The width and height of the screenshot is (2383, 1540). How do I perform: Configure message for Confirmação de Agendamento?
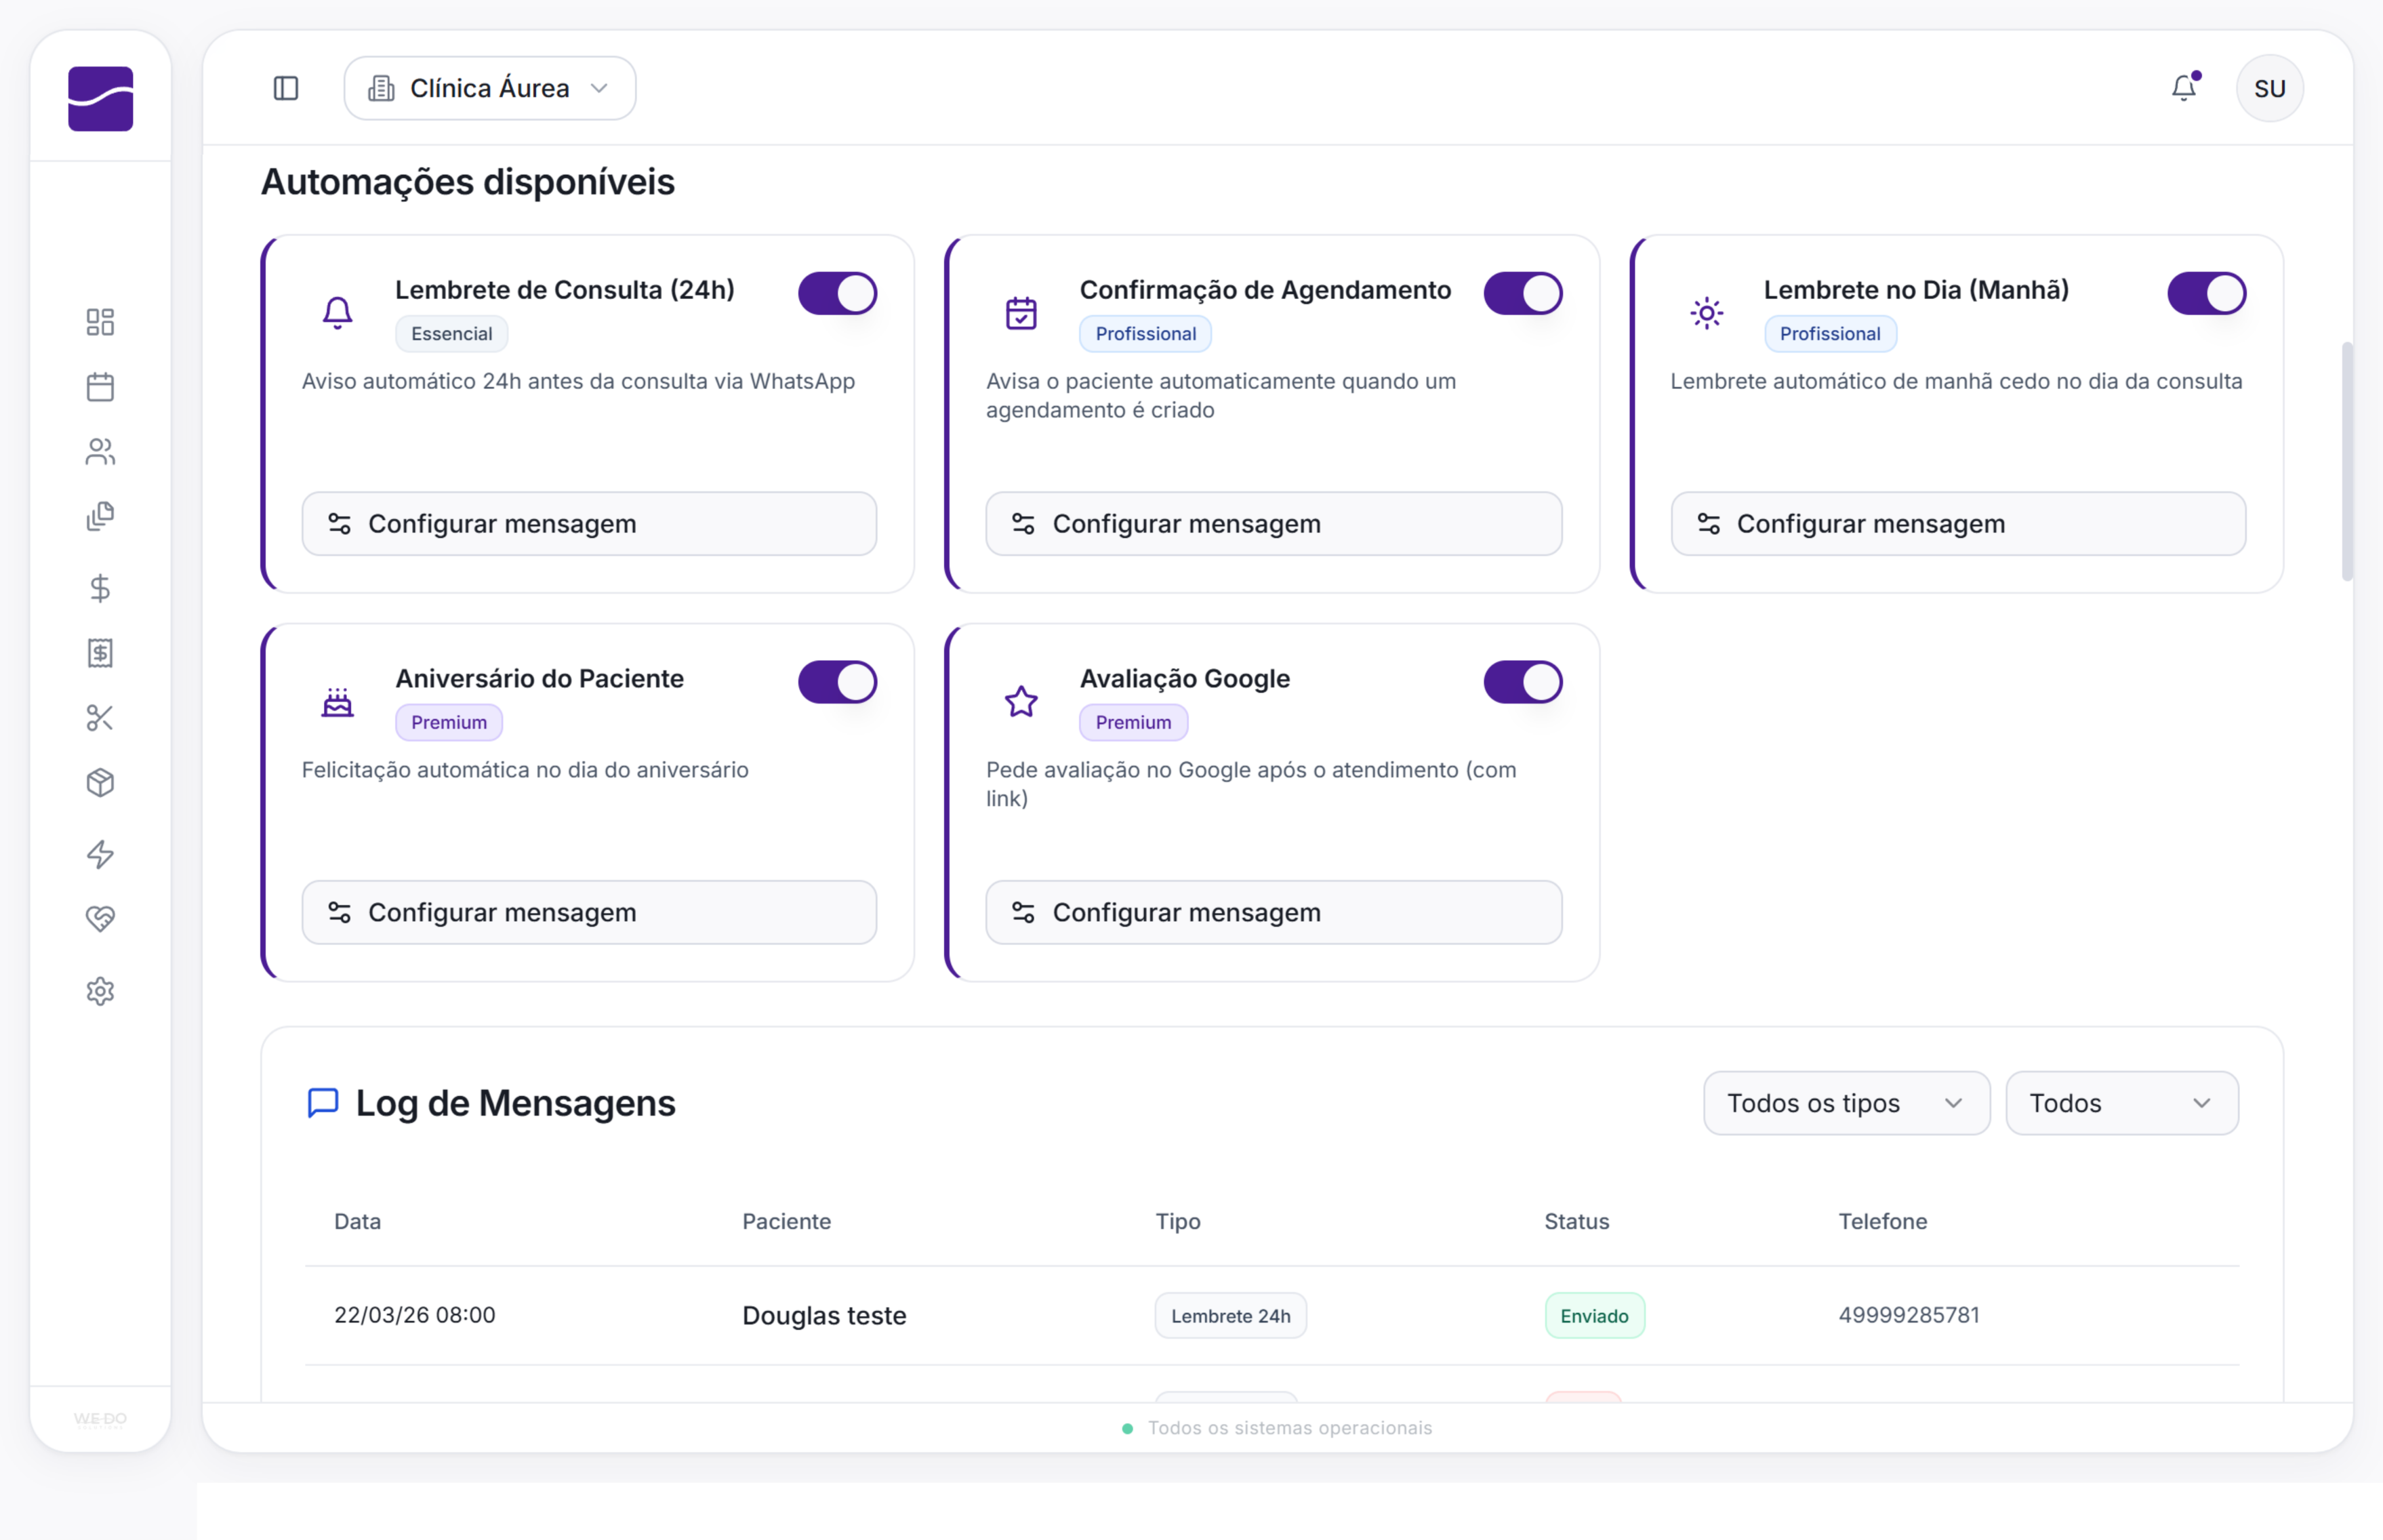click(1273, 524)
